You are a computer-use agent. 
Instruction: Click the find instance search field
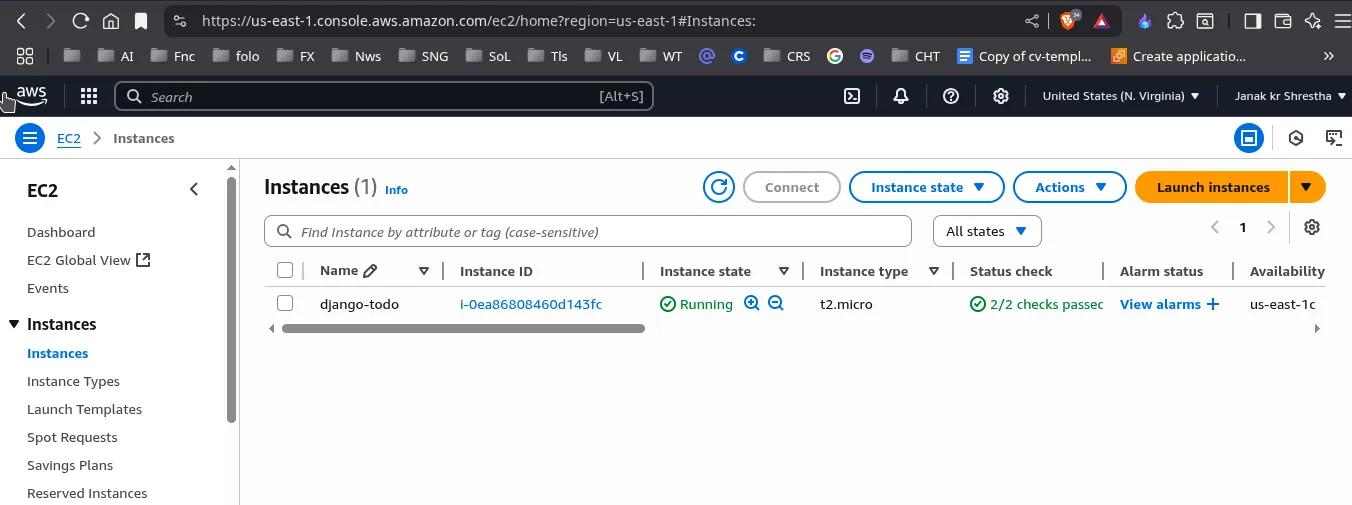[600, 232]
